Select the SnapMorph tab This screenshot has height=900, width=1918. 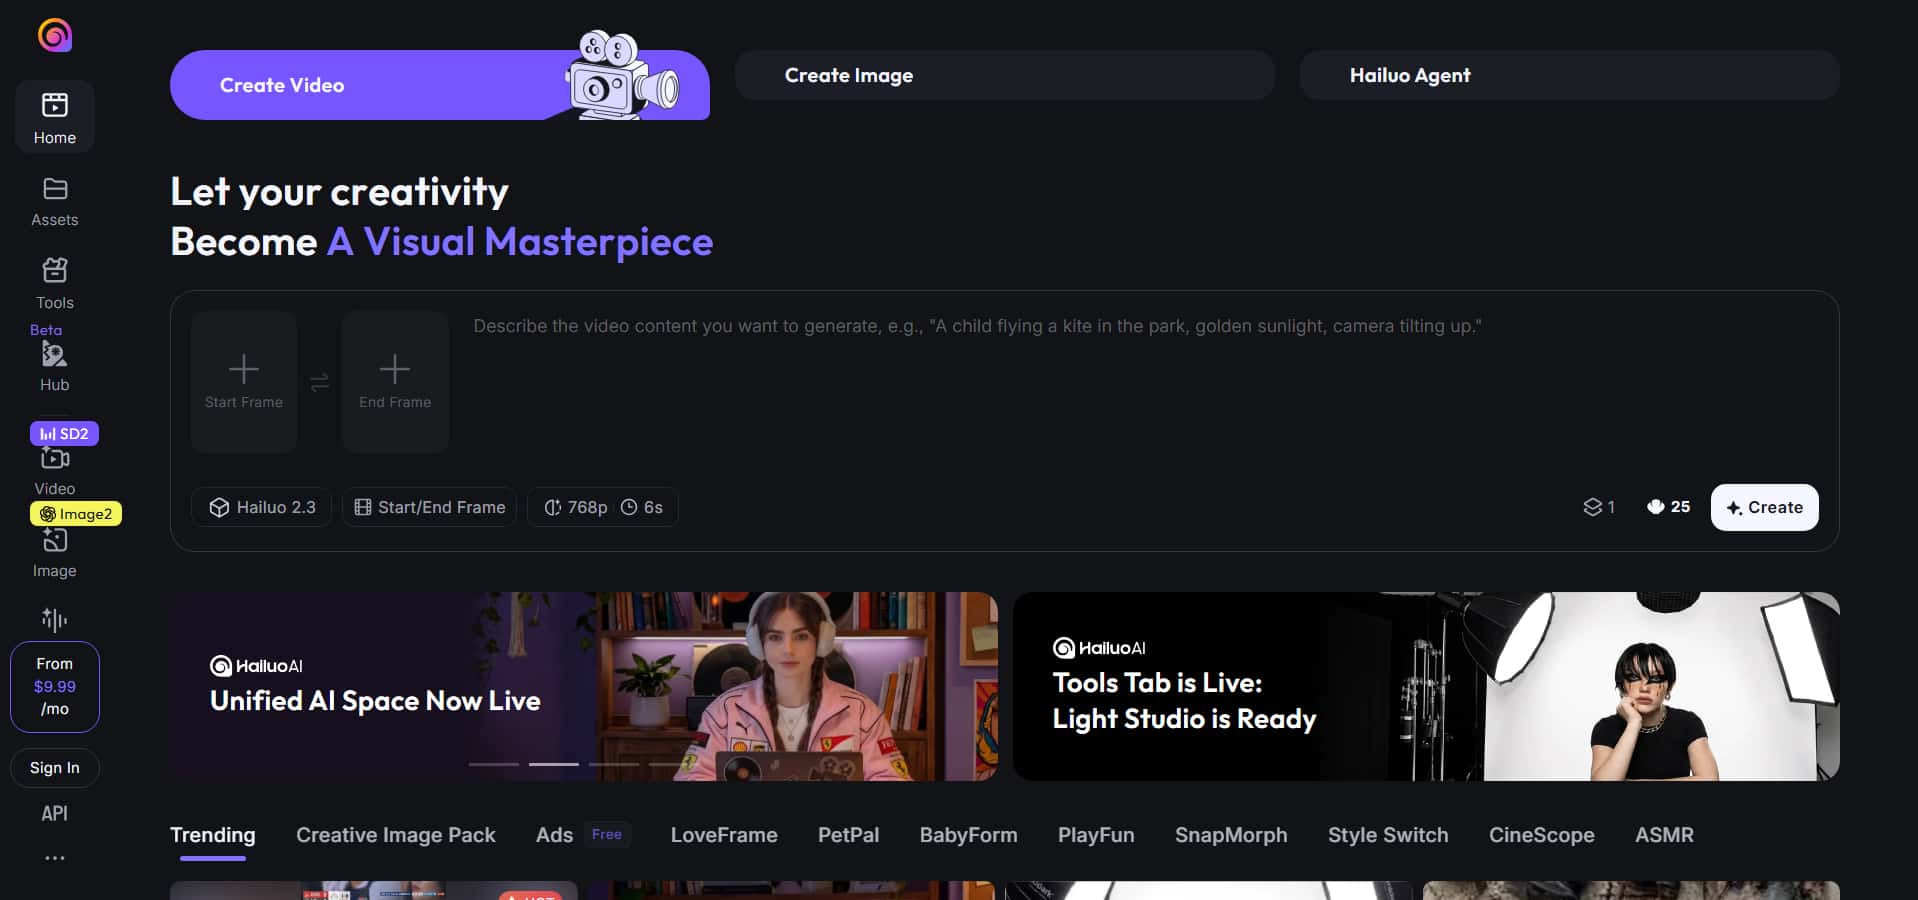(1231, 835)
